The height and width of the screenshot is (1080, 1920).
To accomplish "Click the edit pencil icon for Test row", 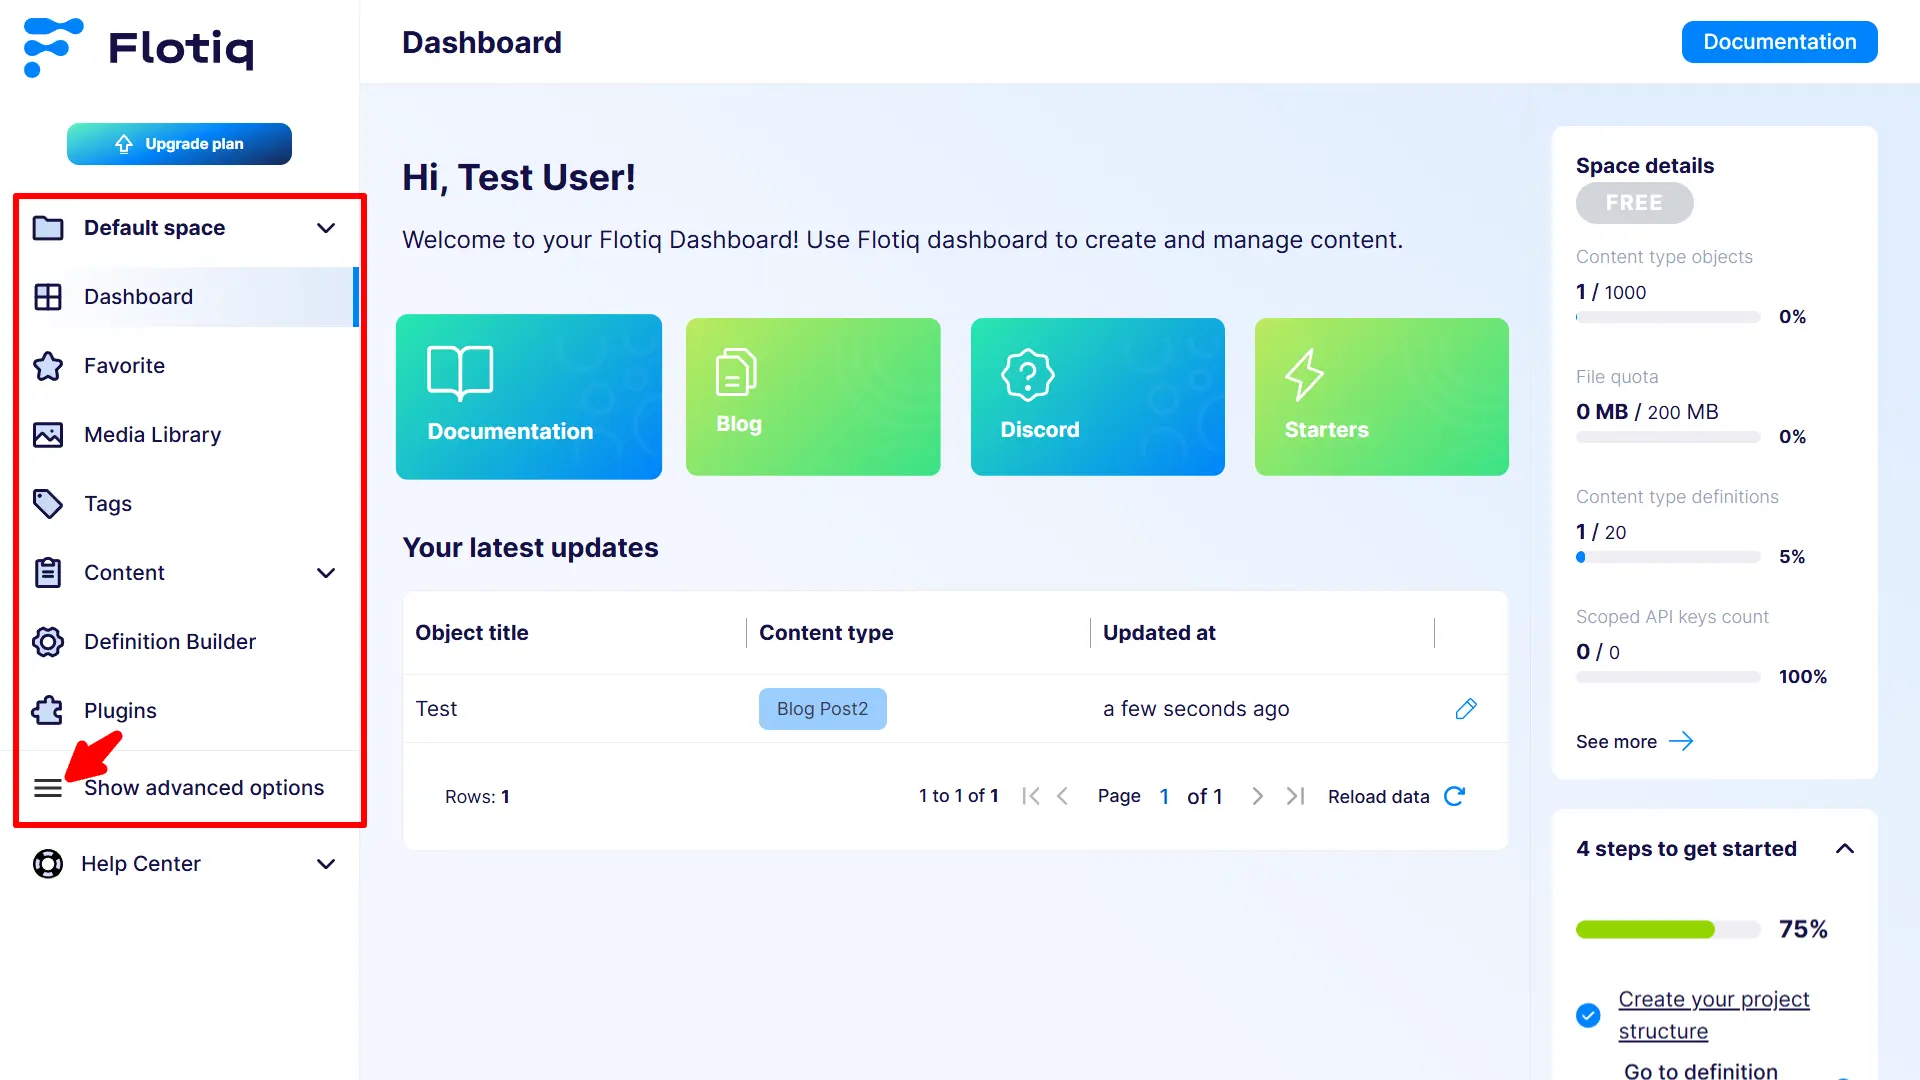I will [1466, 709].
